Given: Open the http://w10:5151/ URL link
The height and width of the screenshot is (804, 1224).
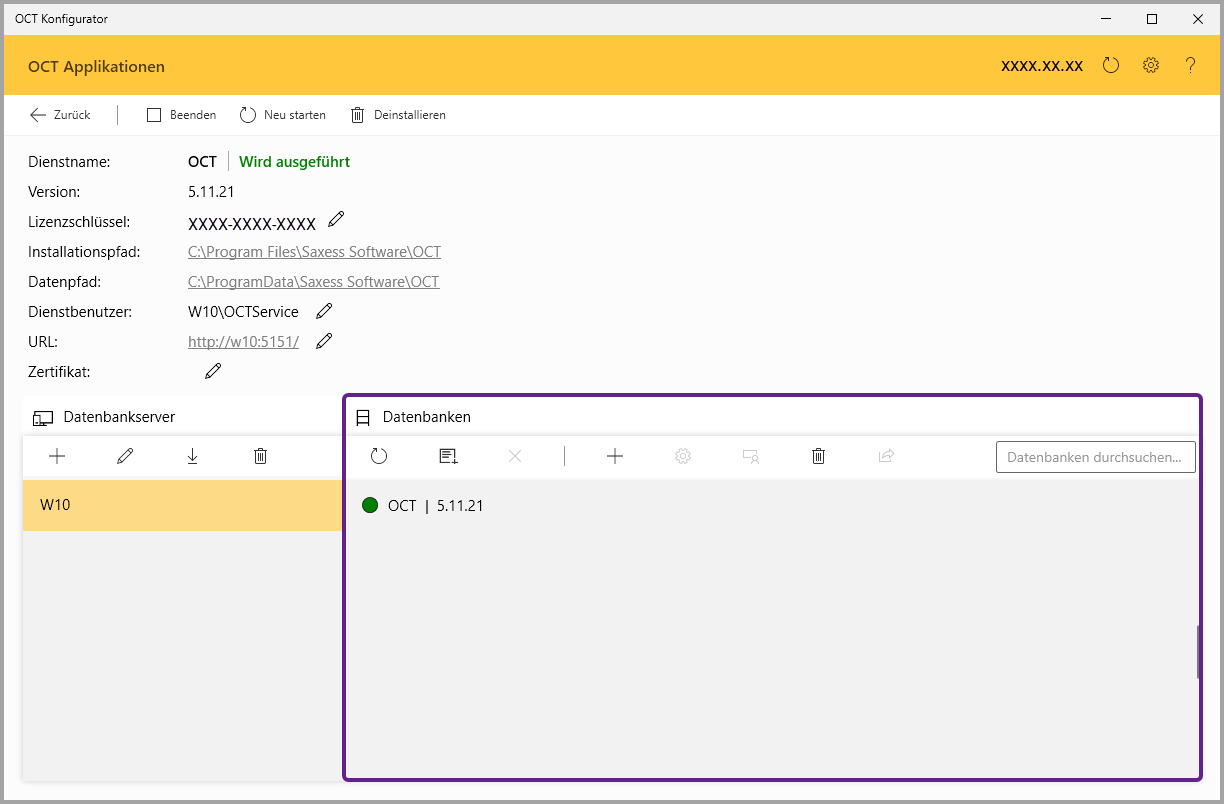Looking at the screenshot, I should pyautogui.click(x=243, y=342).
